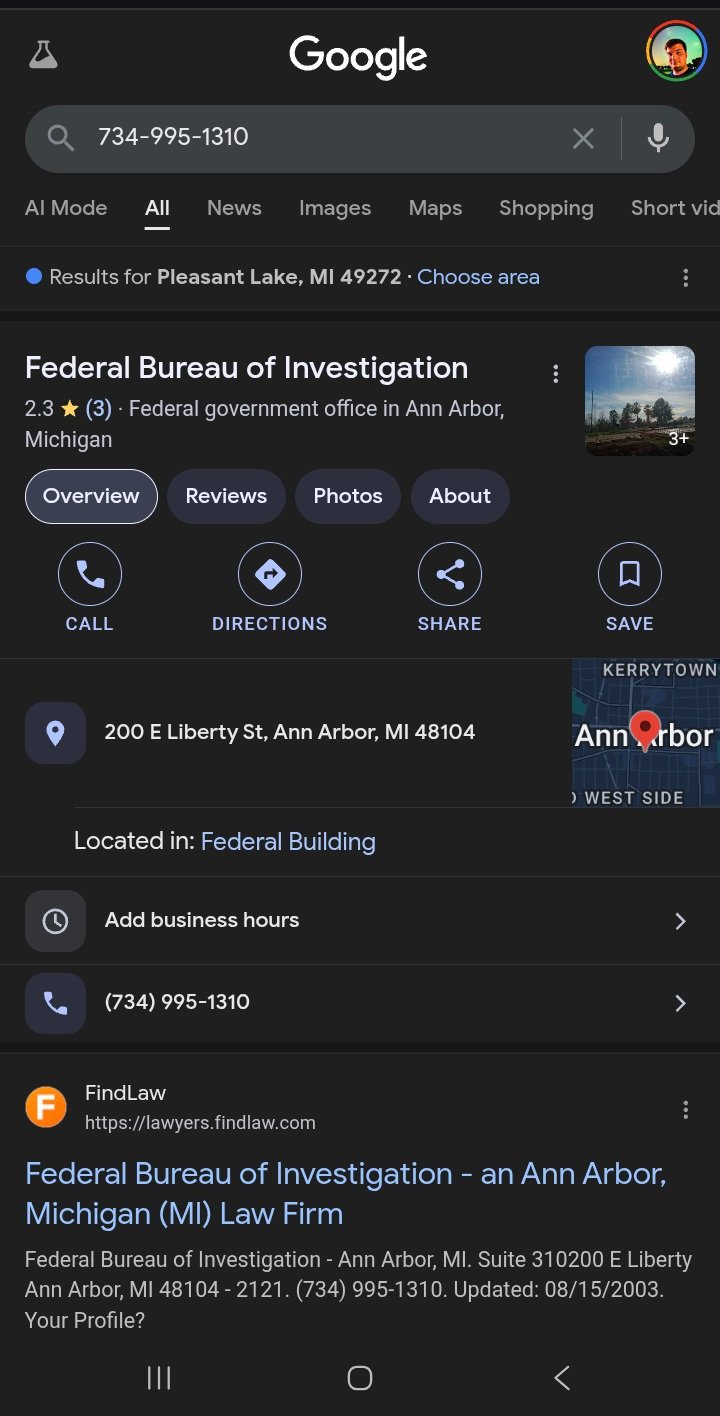This screenshot has width=720, height=1416.
Task: Open the Images tab
Action: pyautogui.click(x=335, y=208)
